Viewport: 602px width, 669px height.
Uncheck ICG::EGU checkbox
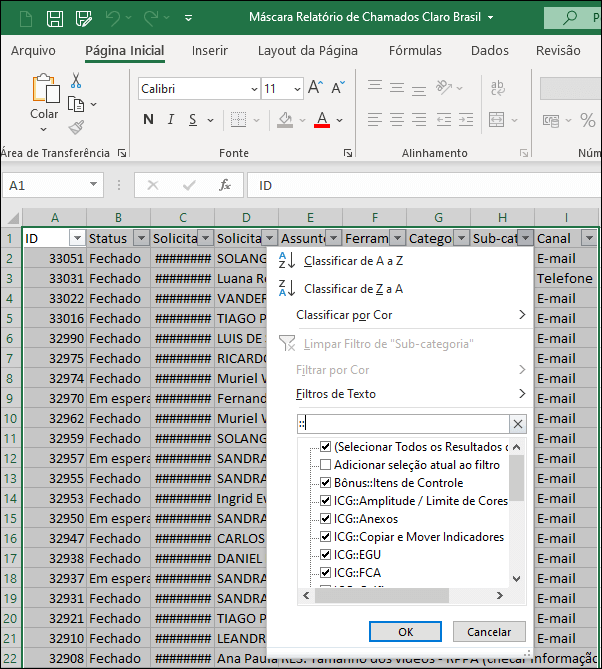[x=326, y=554]
